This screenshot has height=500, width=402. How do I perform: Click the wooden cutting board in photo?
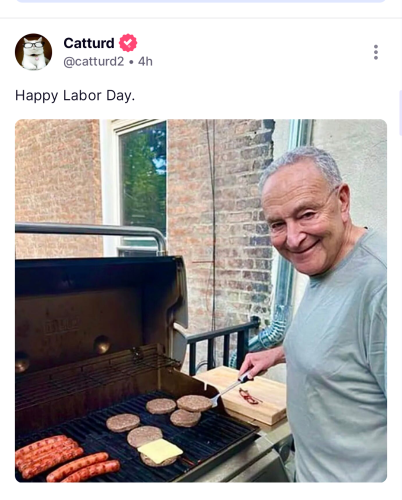click(248, 395)
